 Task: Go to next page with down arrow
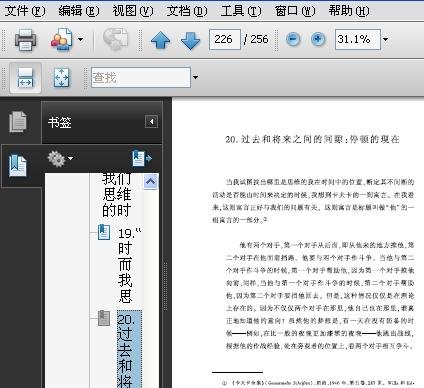(190, 40)
